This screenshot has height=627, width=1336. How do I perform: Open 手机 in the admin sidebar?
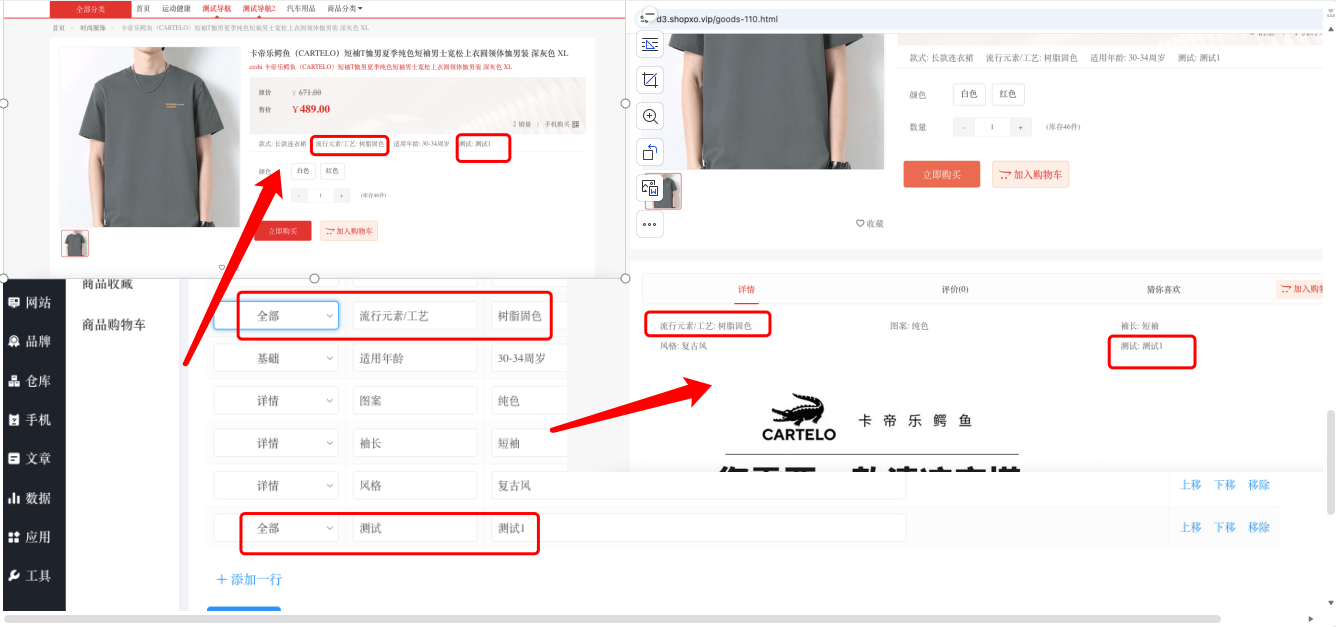(x=30, y=419)
